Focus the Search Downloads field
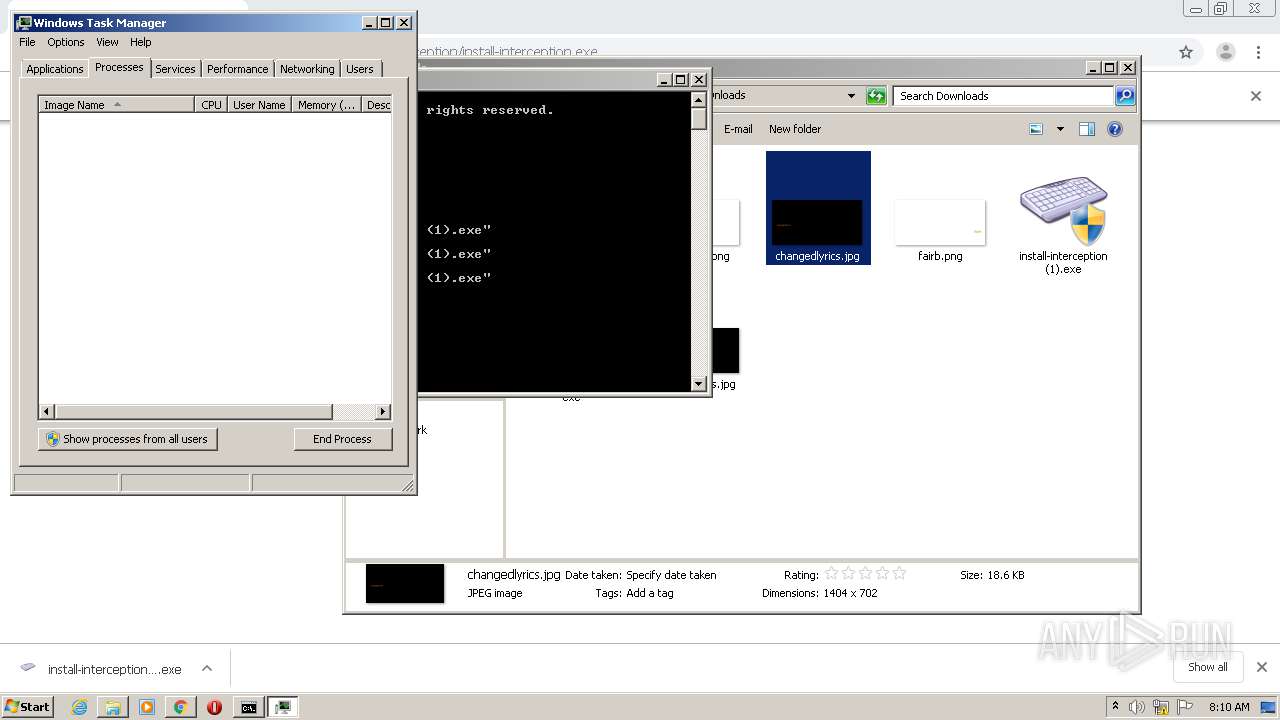This screenshot has width=1280, height=720. coord(1003,96)
